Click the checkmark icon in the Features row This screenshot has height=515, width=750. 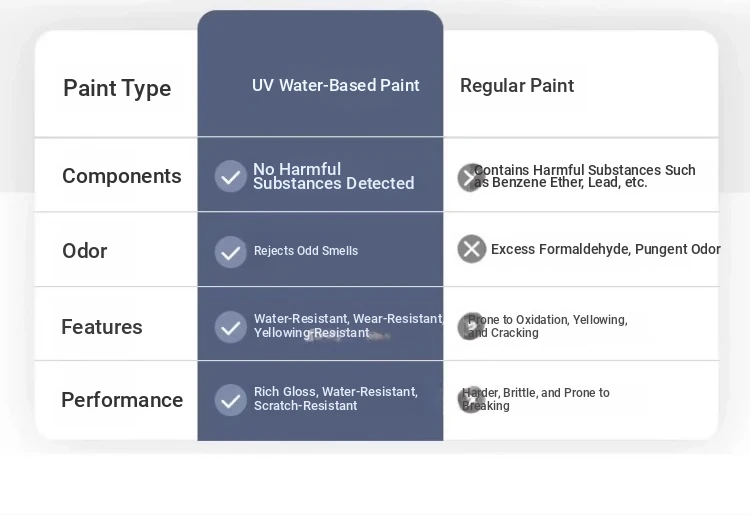[x=231, y=327]
